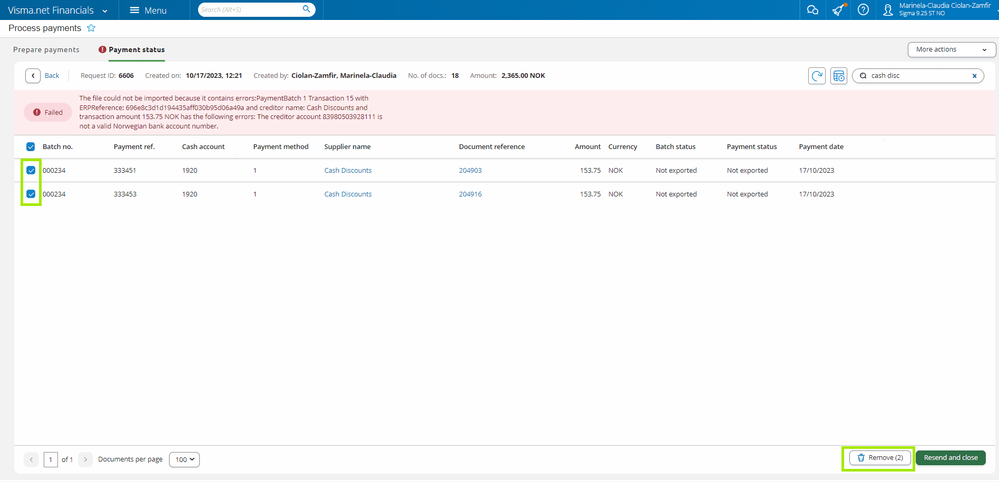This screenshot has width=999, height=482.
Task: Go to next page arrow
Action: click(85, 459)
